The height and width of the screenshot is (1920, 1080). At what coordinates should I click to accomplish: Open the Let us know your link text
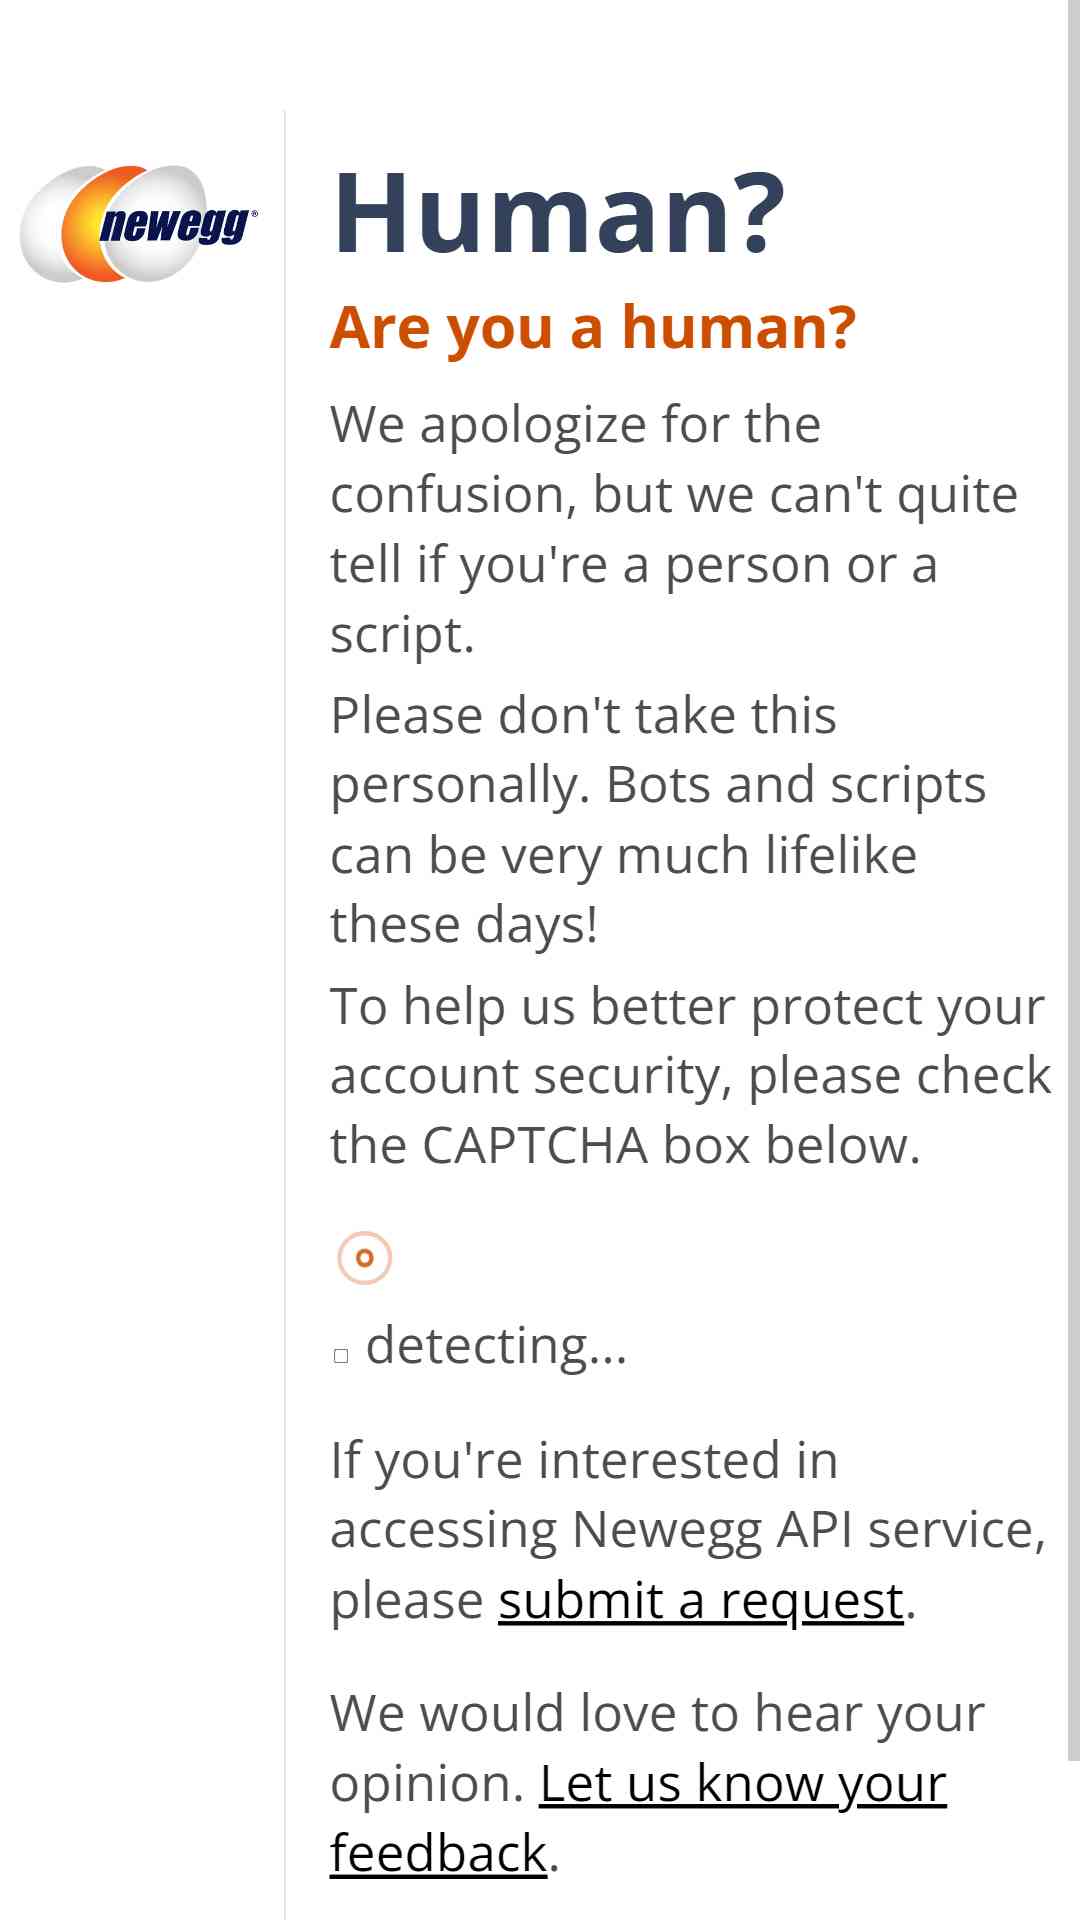[743, 1783]
